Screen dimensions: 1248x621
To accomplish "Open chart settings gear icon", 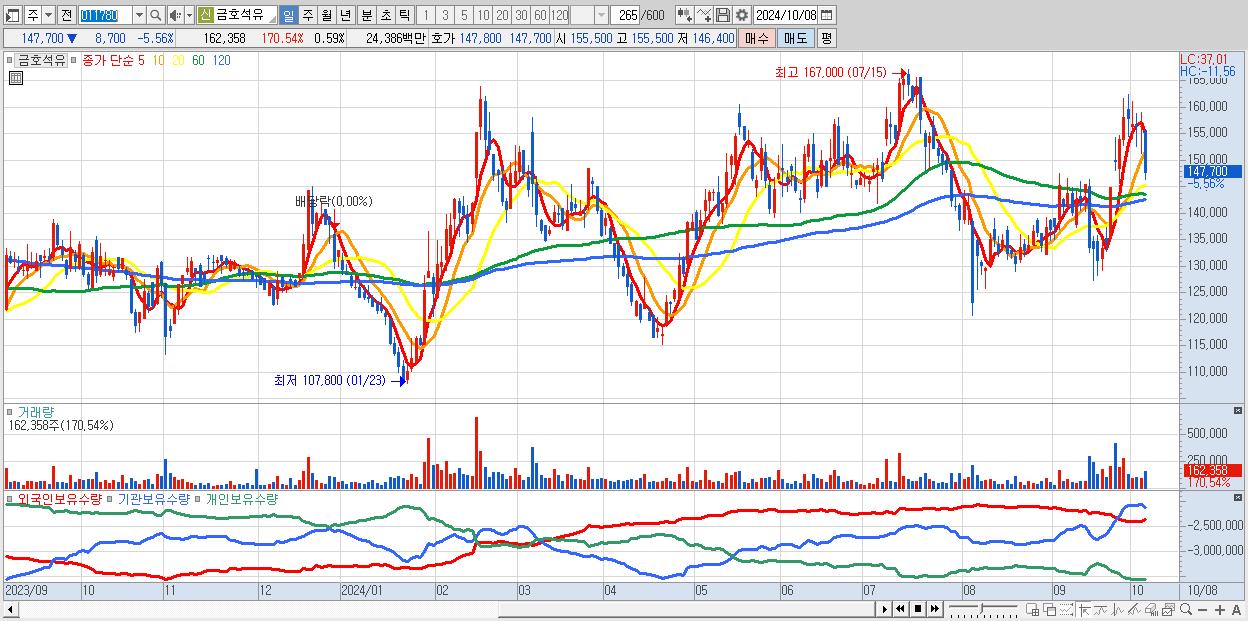I will coord(742,16).
